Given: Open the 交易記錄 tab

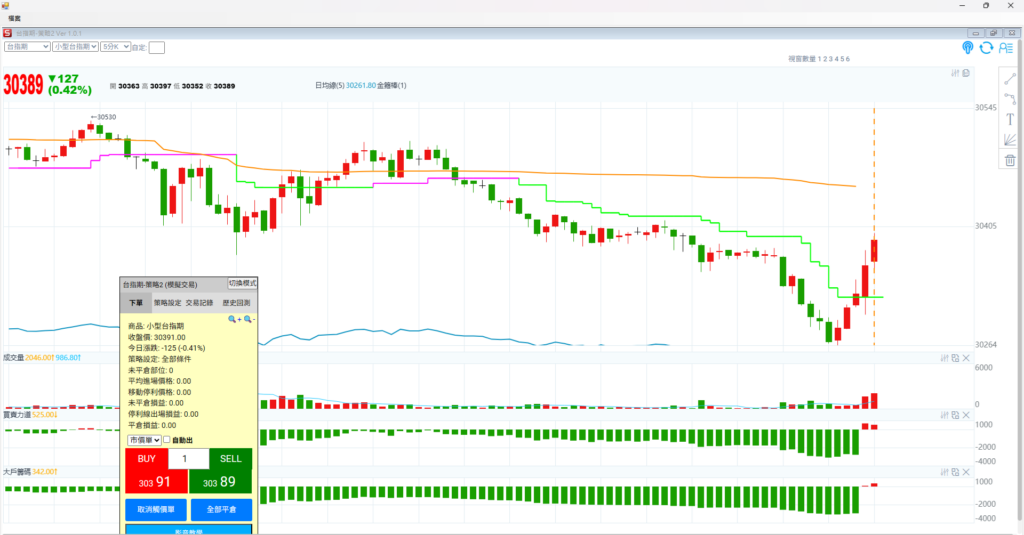Looking at the screenshot, I should 199,302.
